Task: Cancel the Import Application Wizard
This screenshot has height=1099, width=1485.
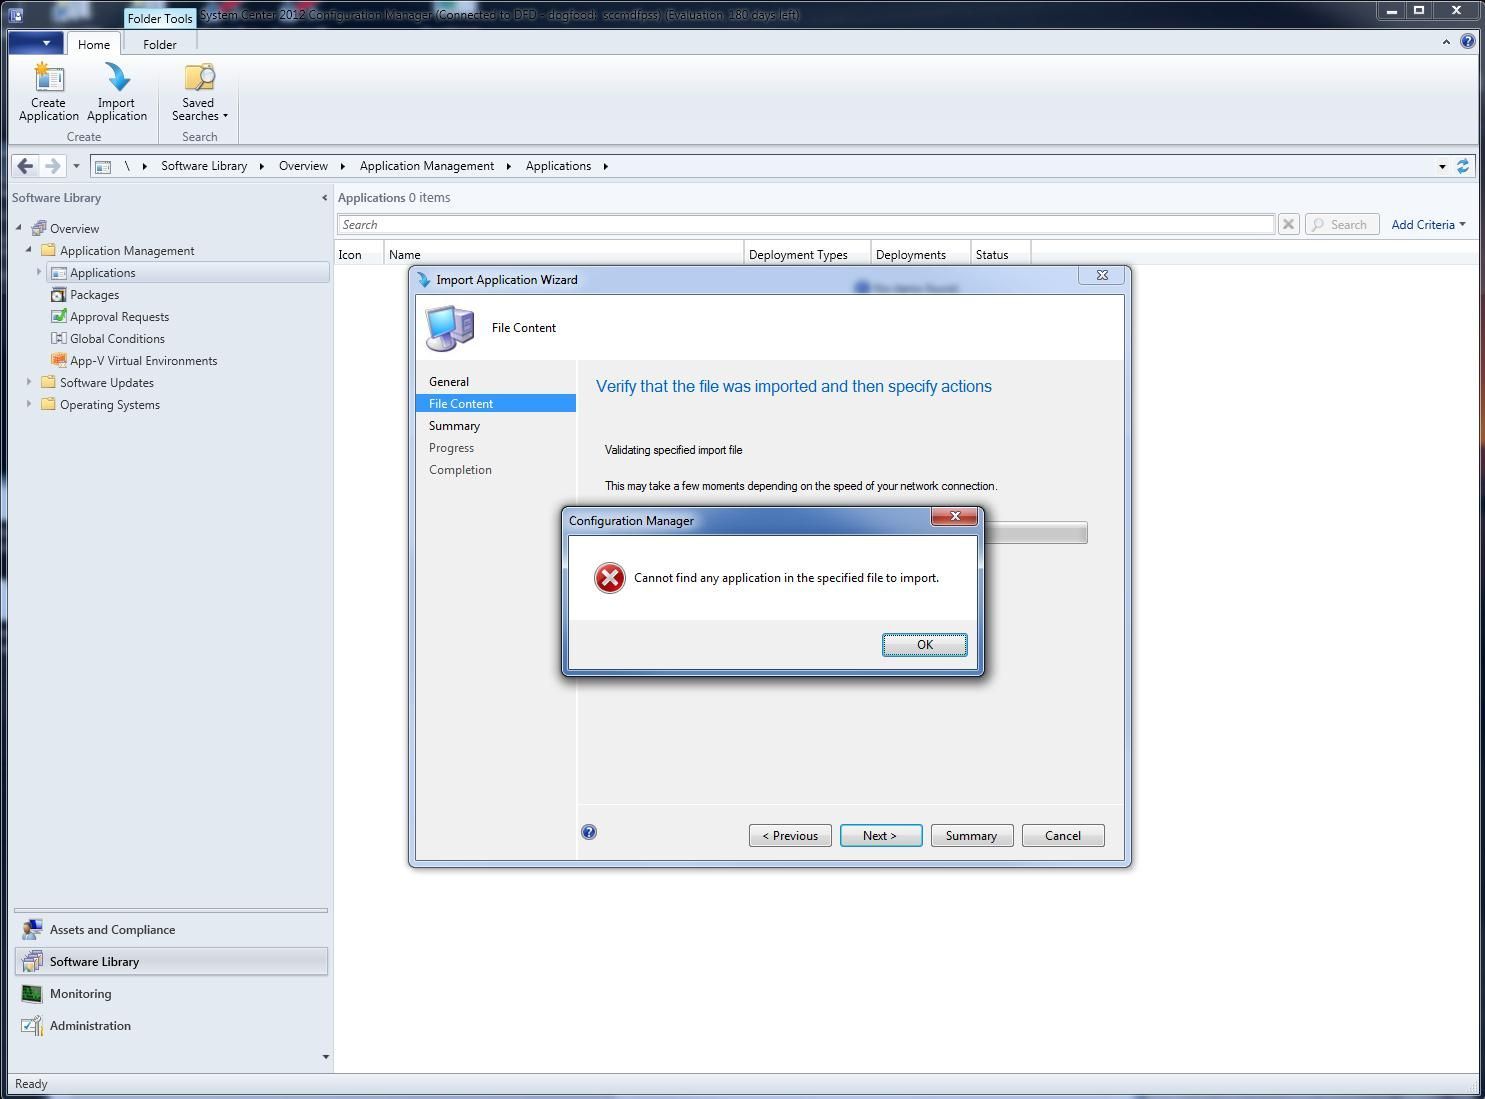Action: 1062,835
